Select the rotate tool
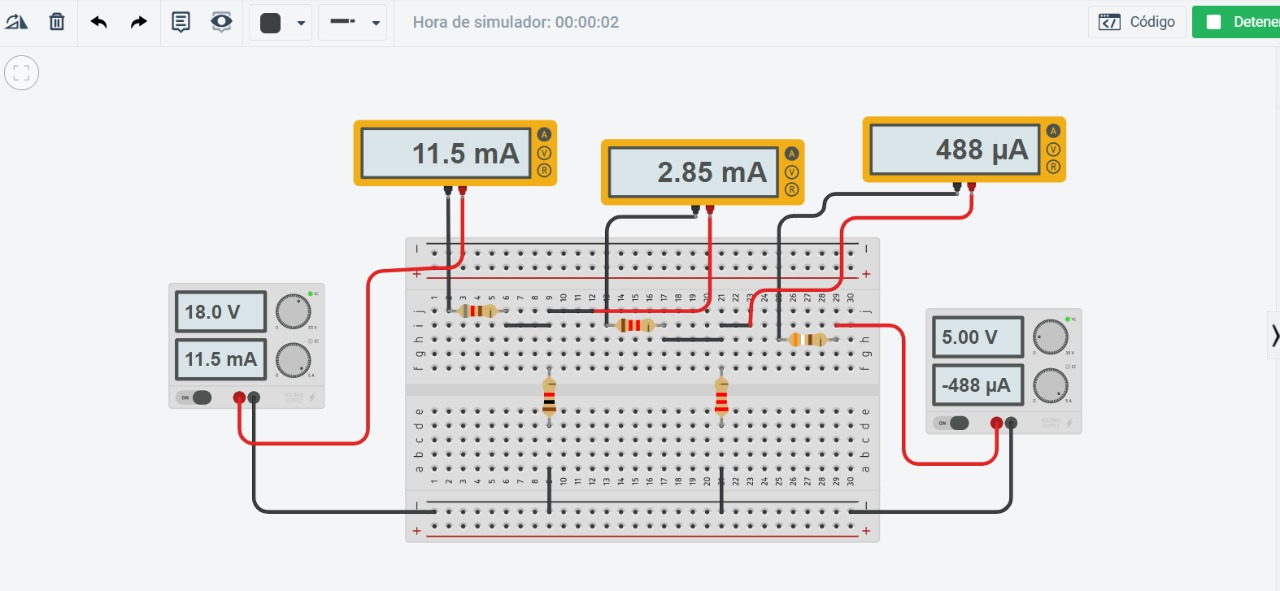 pos(17,21)
